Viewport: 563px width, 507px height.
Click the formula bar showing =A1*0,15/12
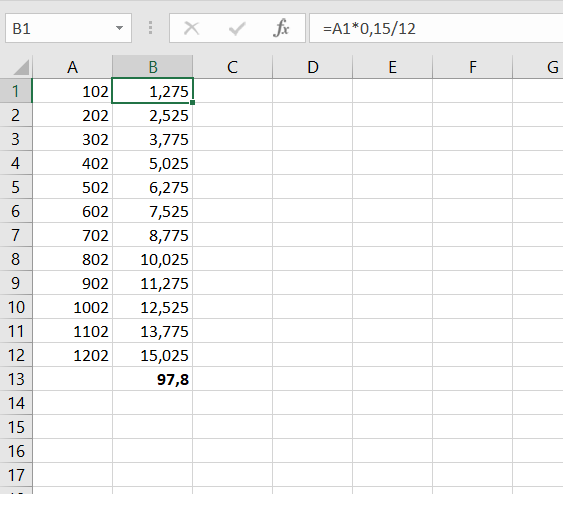point(436,28)
